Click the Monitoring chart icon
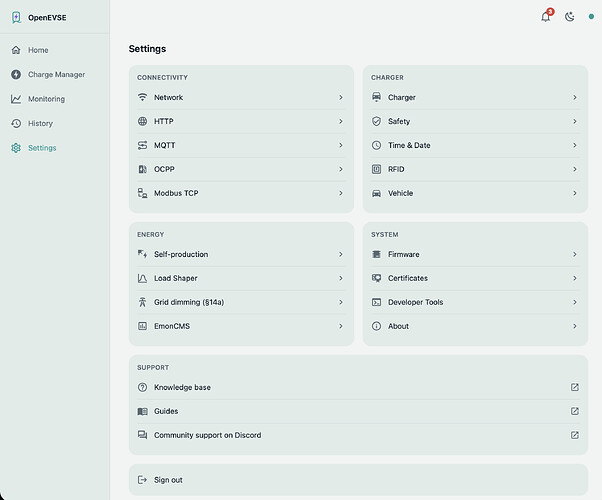This screenshot has height=500, width=602. click(16, 99)
